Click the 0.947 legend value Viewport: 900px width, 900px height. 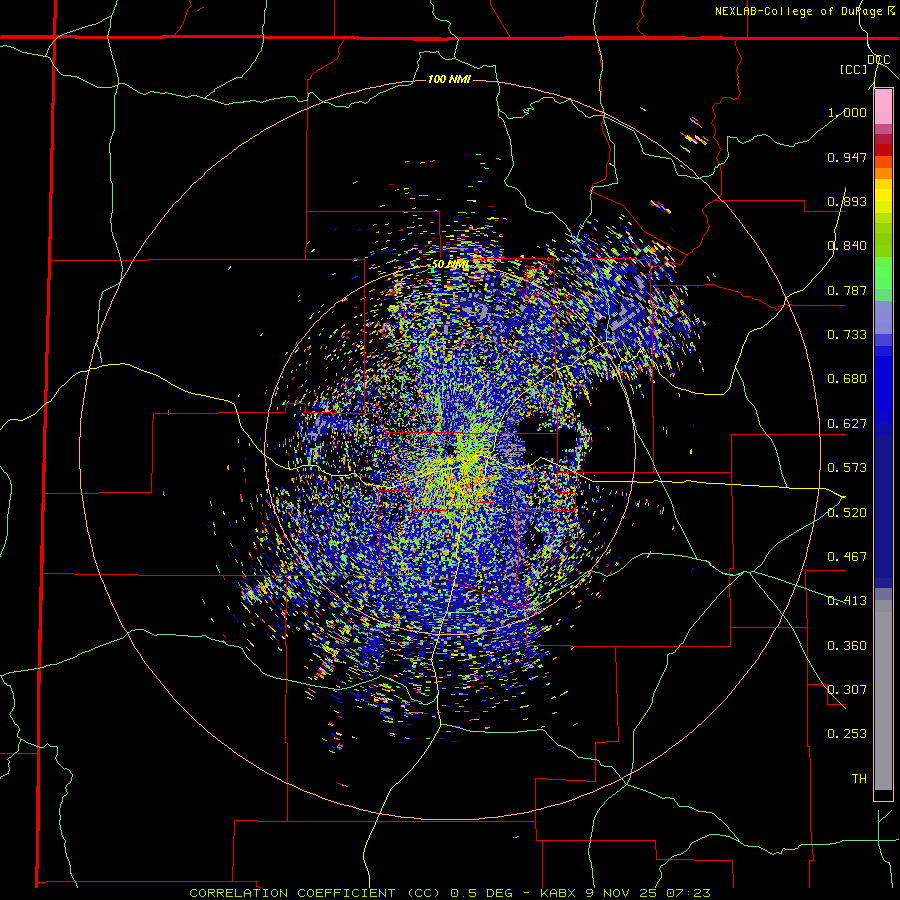(x=847, y=157)
